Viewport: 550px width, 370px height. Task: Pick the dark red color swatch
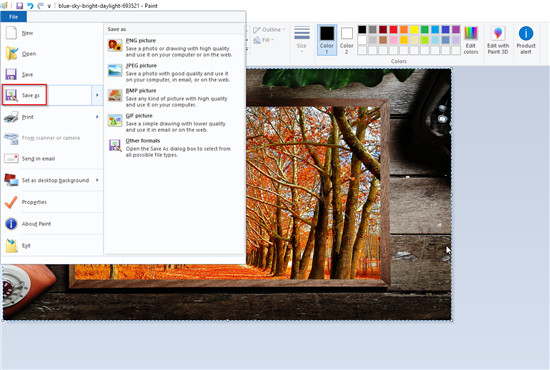(x=383, y=29)
